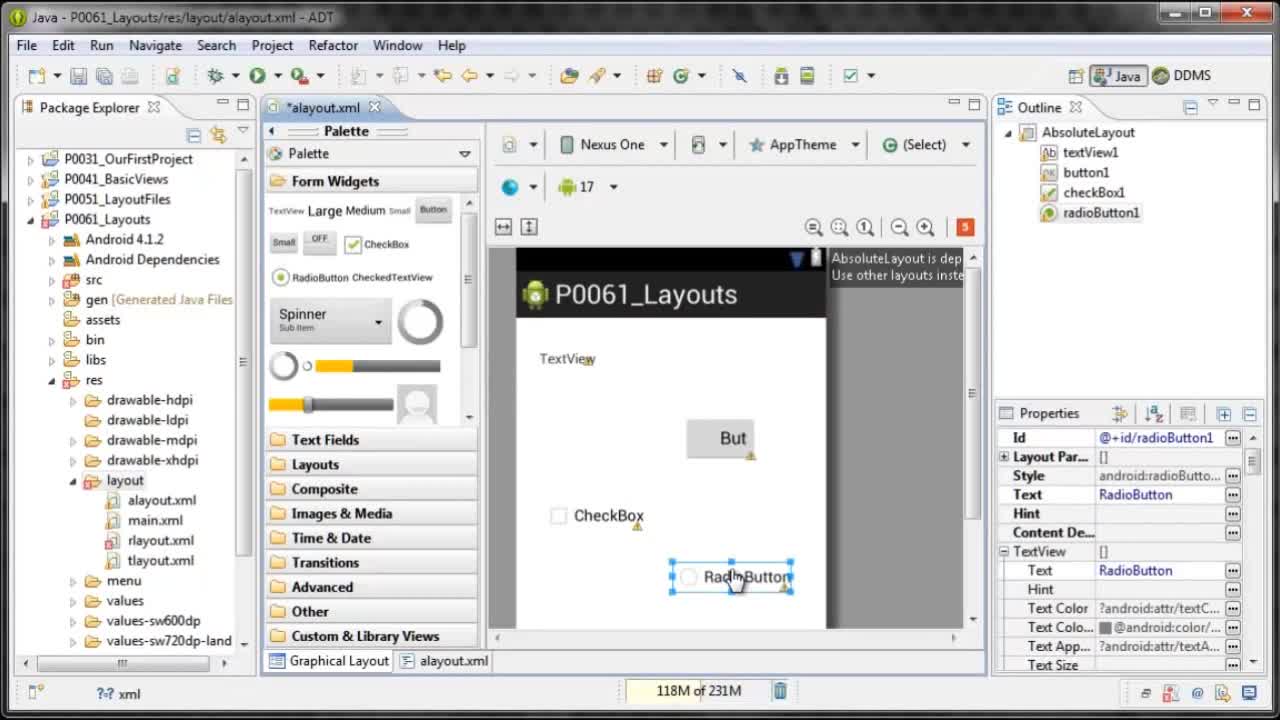Click the zoom-in magnifier in layout editor
The height and width of the screenshot is (720, 1280).
pos(925,227)
